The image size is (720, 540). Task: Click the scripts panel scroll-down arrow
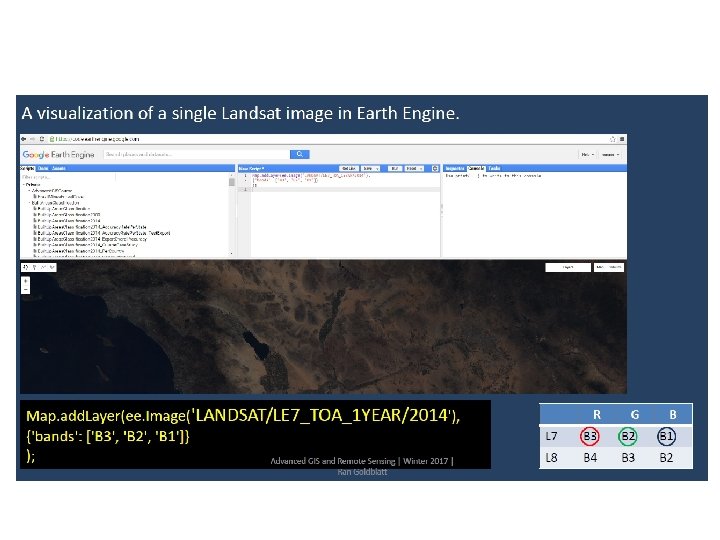click(231, 253)
